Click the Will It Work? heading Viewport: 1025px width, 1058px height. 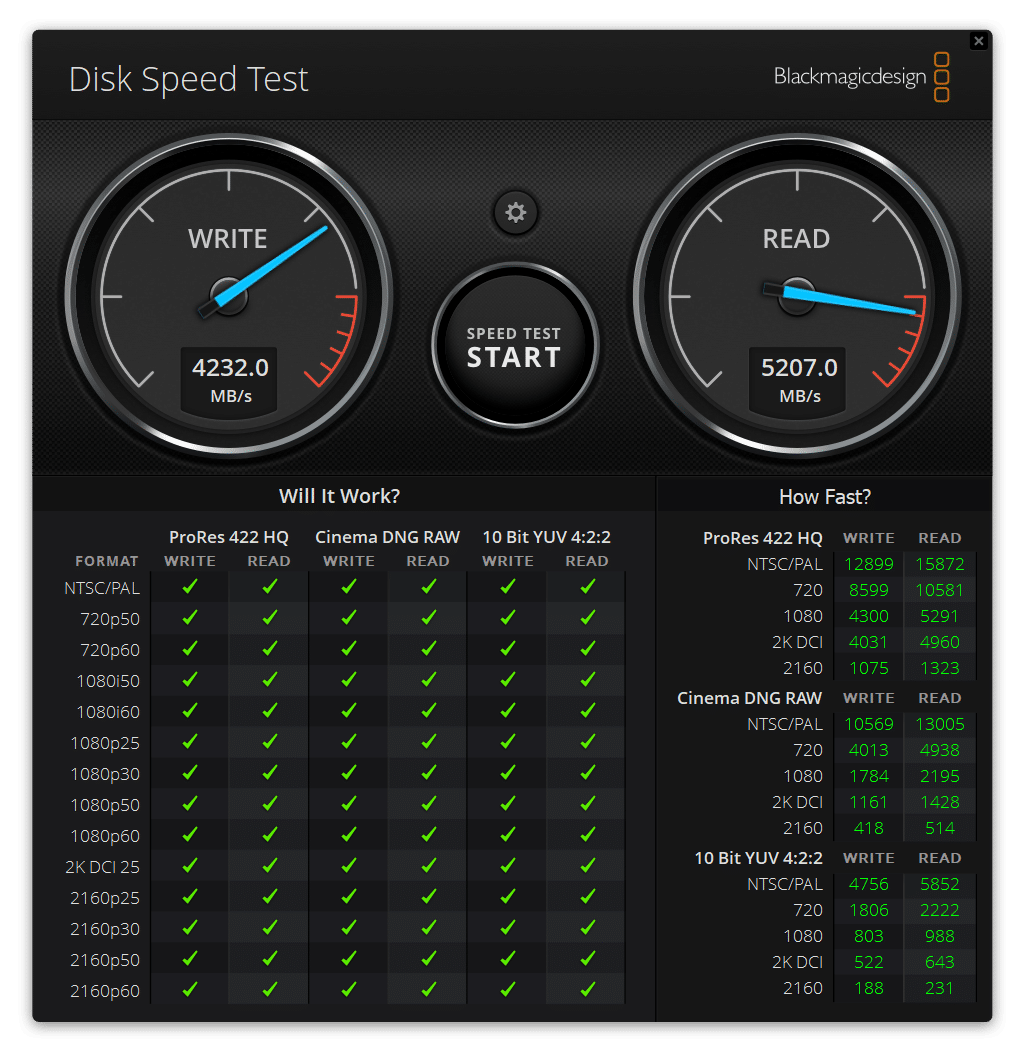pyautogui.click(x=339, y=496)
